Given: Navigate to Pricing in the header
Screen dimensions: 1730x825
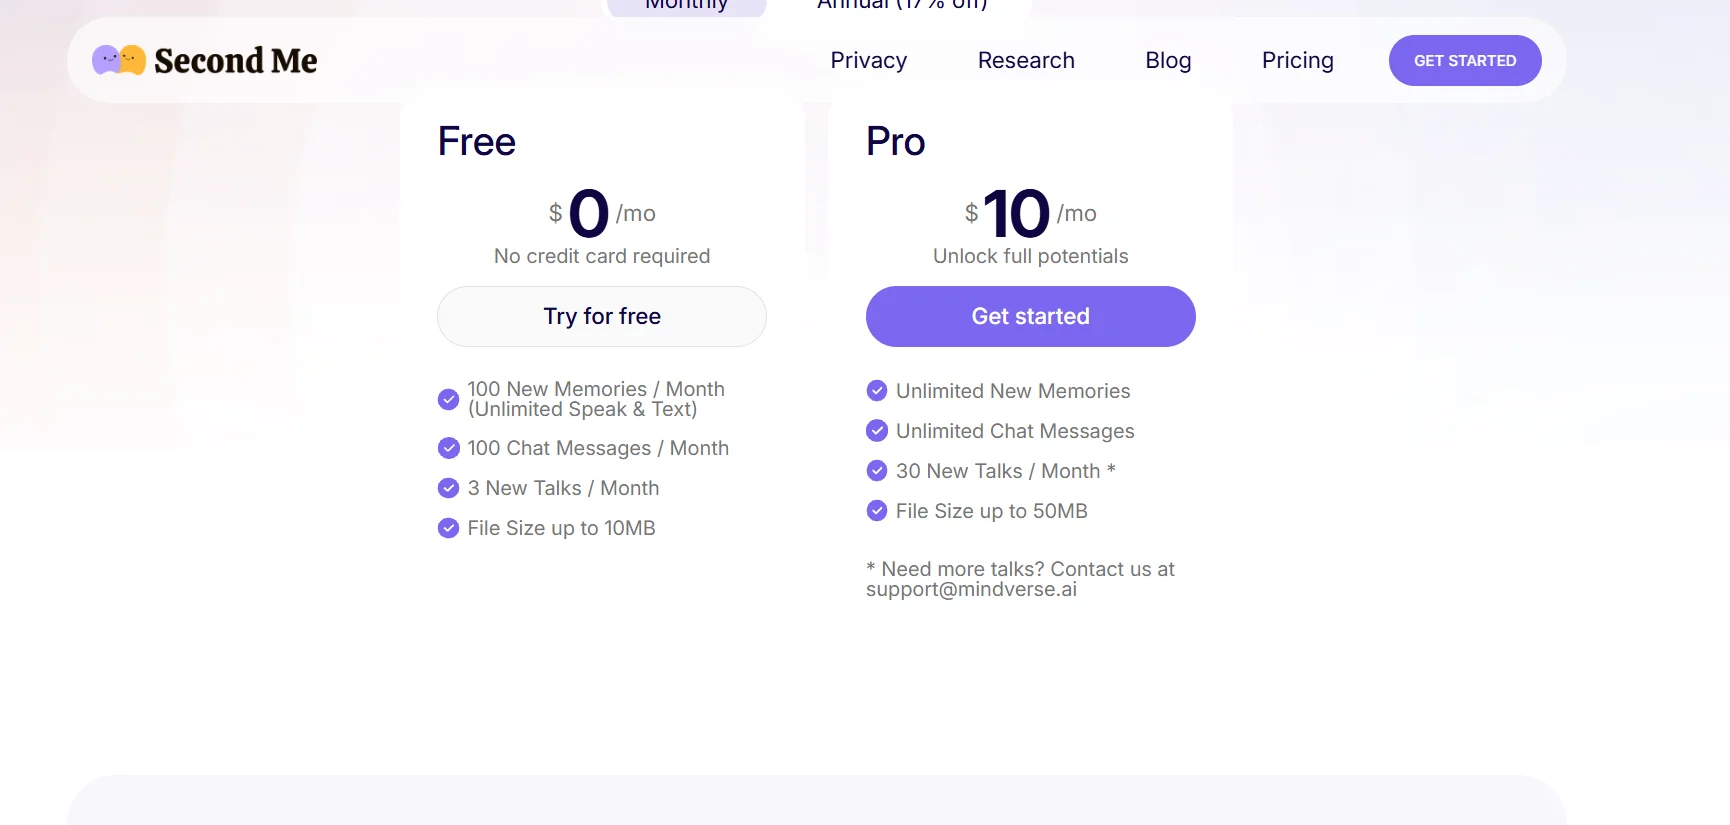Looking at the screenshot, I should 1297,61.
